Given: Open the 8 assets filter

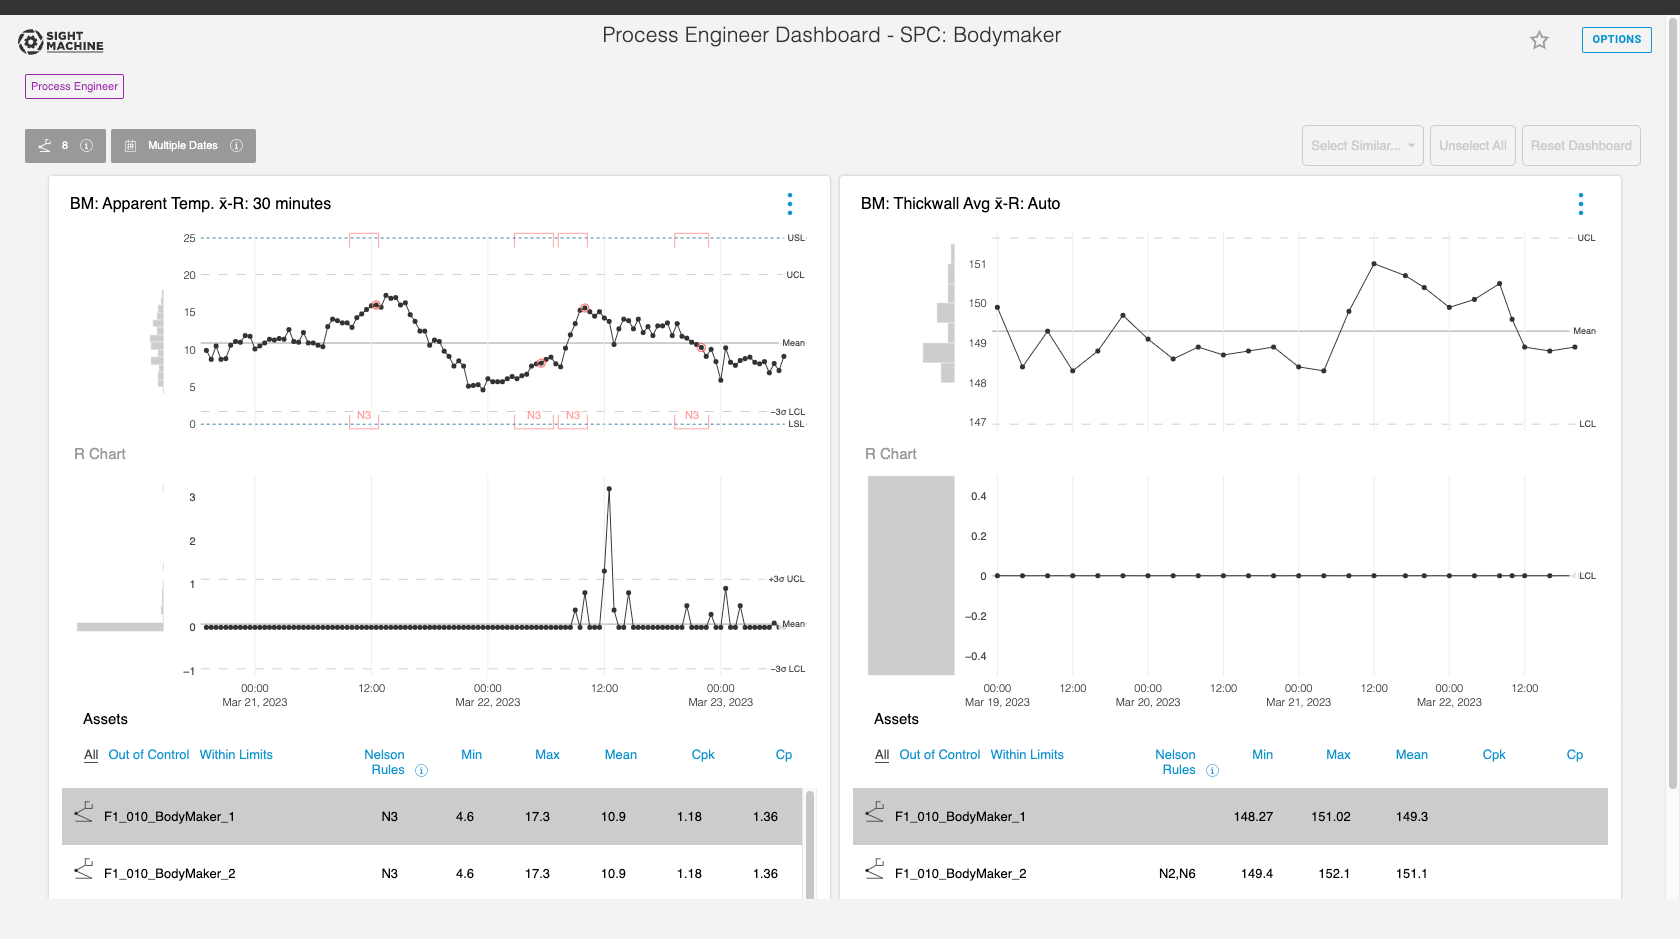Looking at the screenshot, I should pyautogui.click(x=65, y=146).
